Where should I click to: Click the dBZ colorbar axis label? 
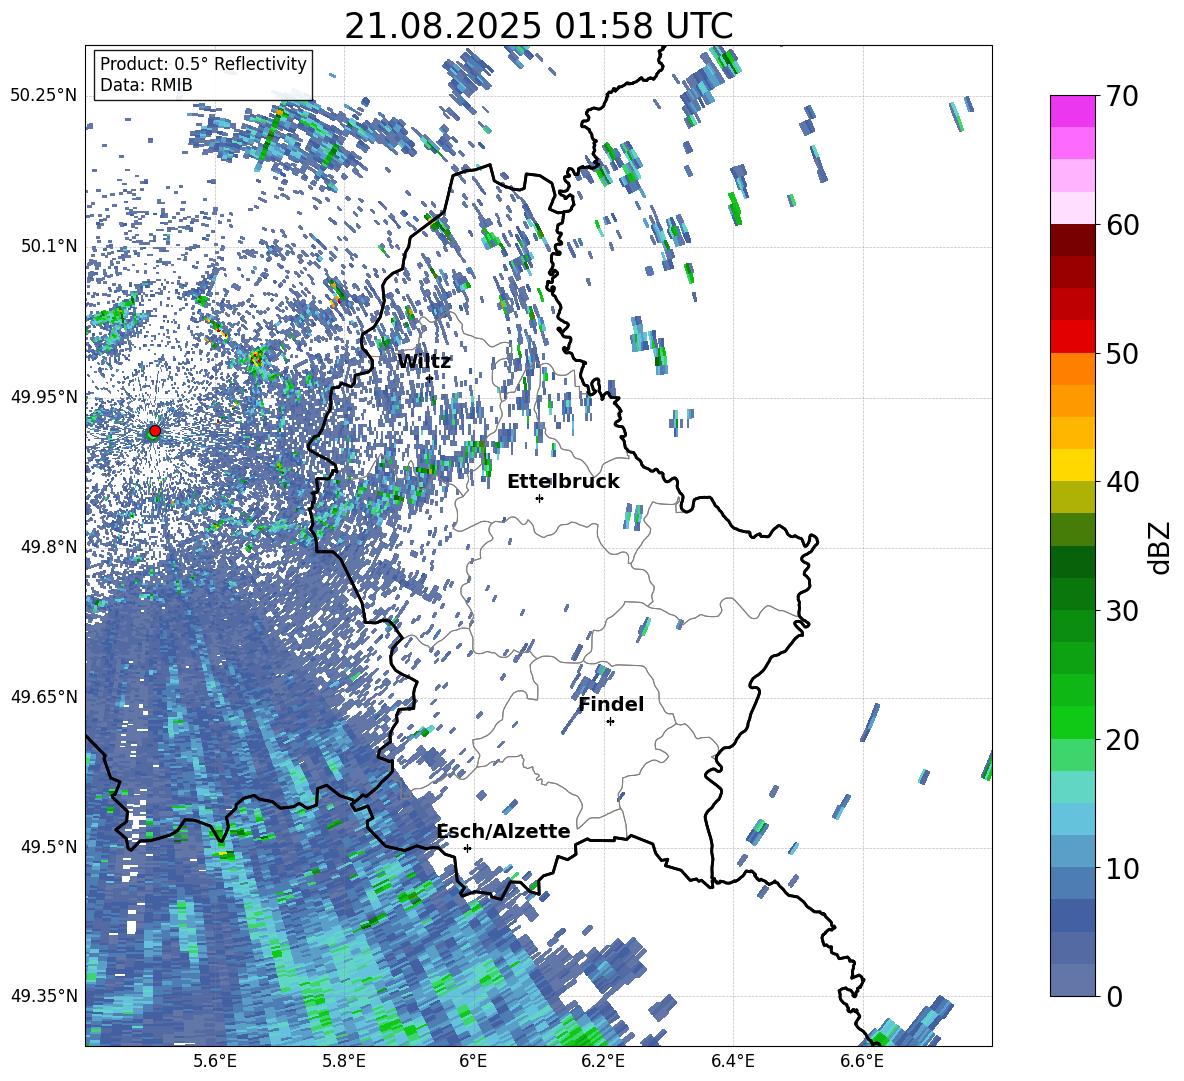pos(1161,547)
